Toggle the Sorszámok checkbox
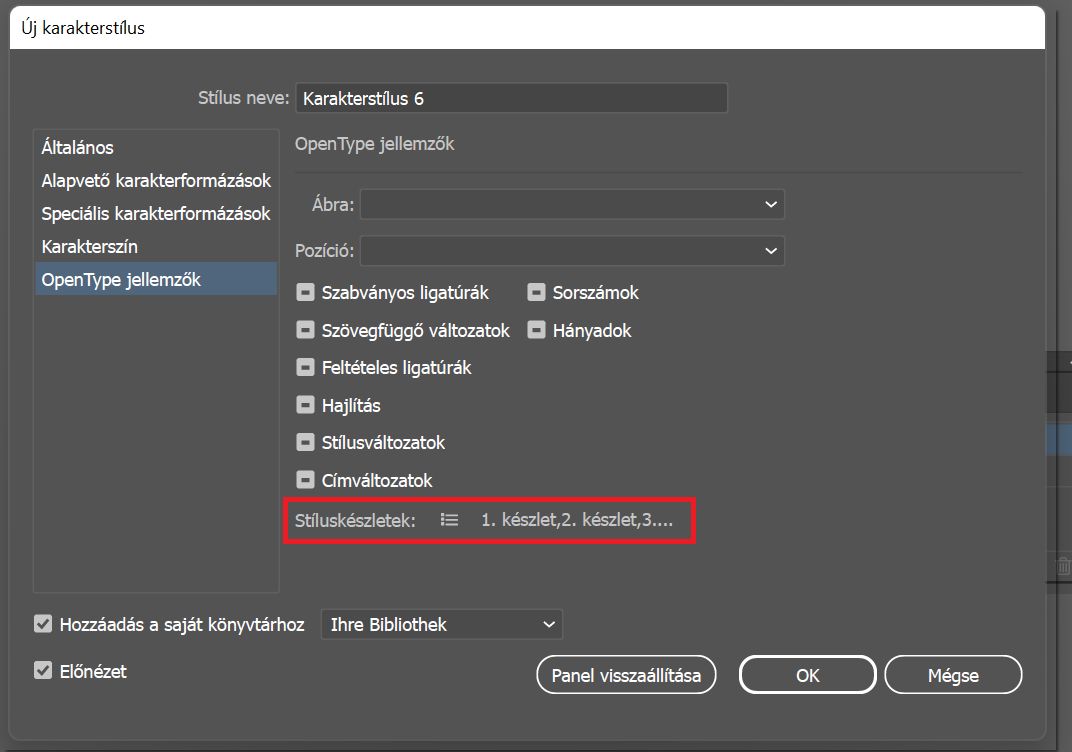 tap(536, 293)
